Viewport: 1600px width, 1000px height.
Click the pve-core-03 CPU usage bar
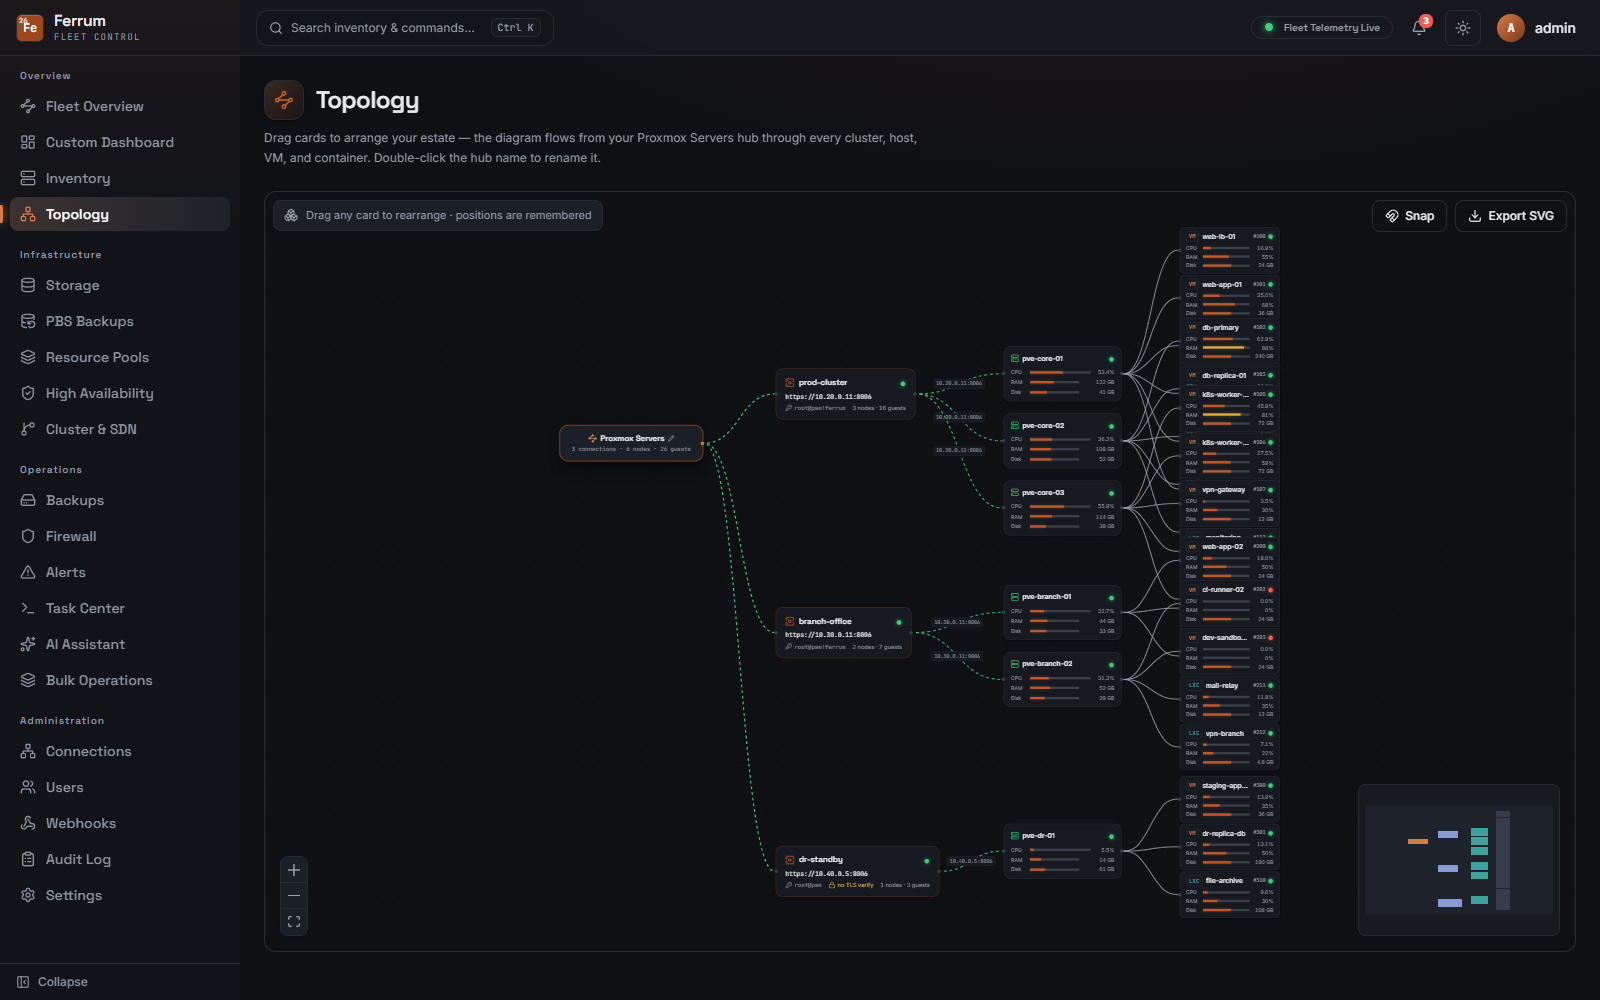1060,507
